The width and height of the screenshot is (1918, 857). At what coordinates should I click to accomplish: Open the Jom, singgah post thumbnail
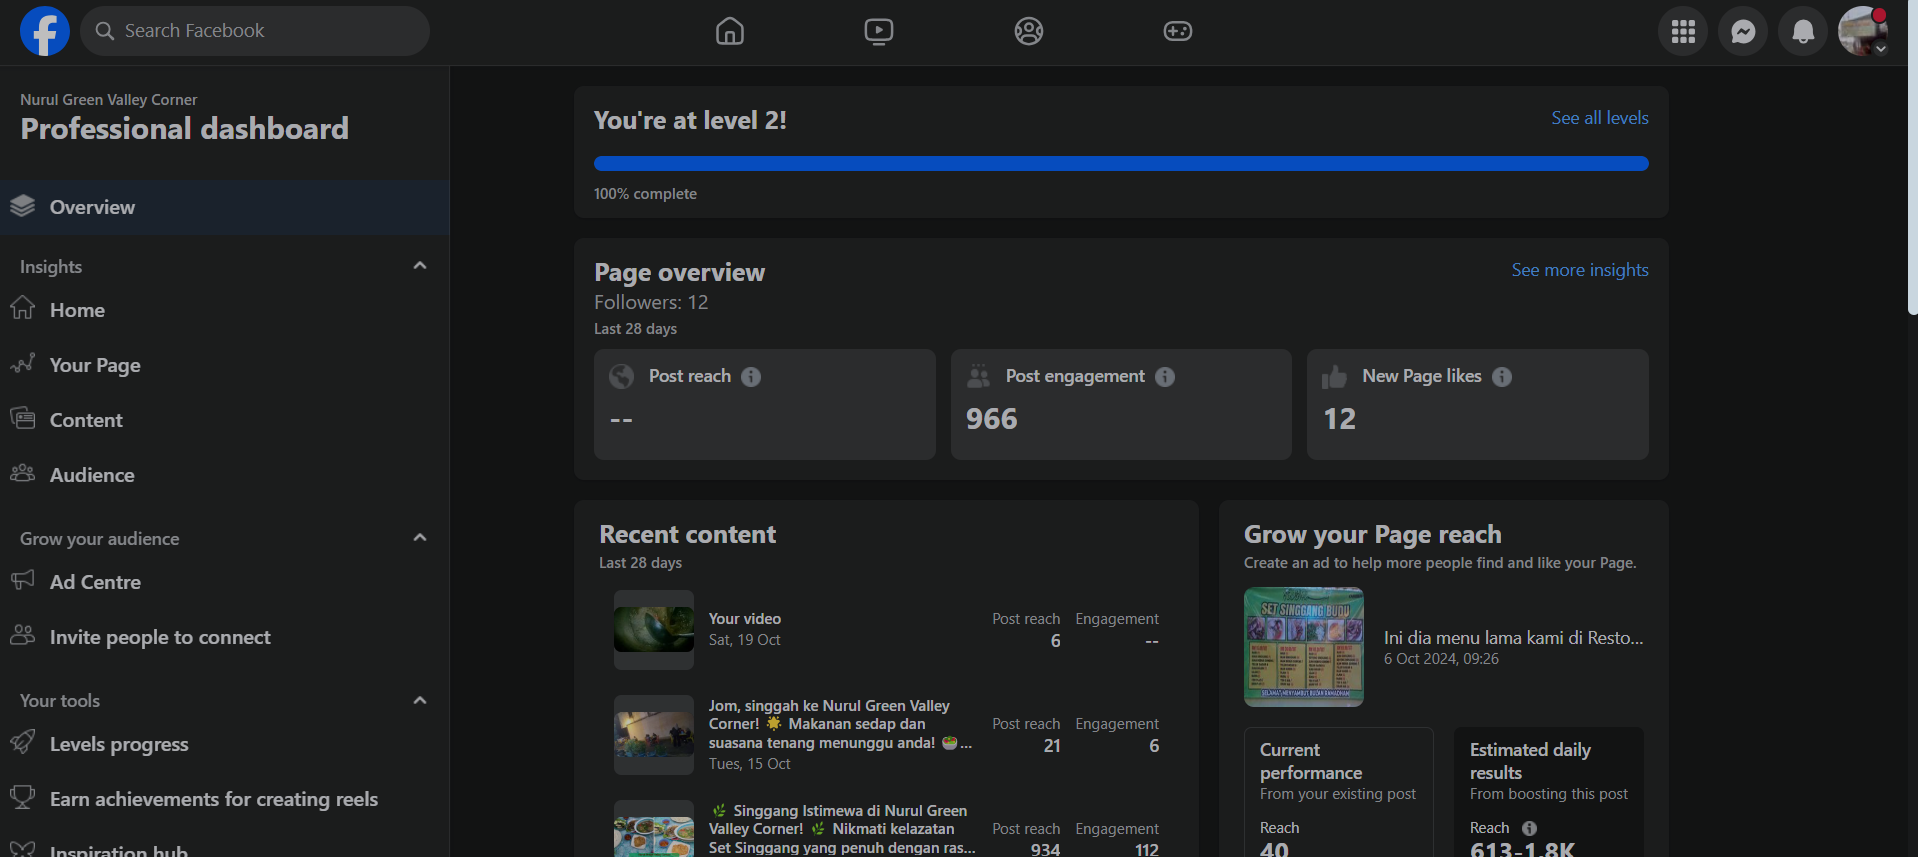[654, 735]
